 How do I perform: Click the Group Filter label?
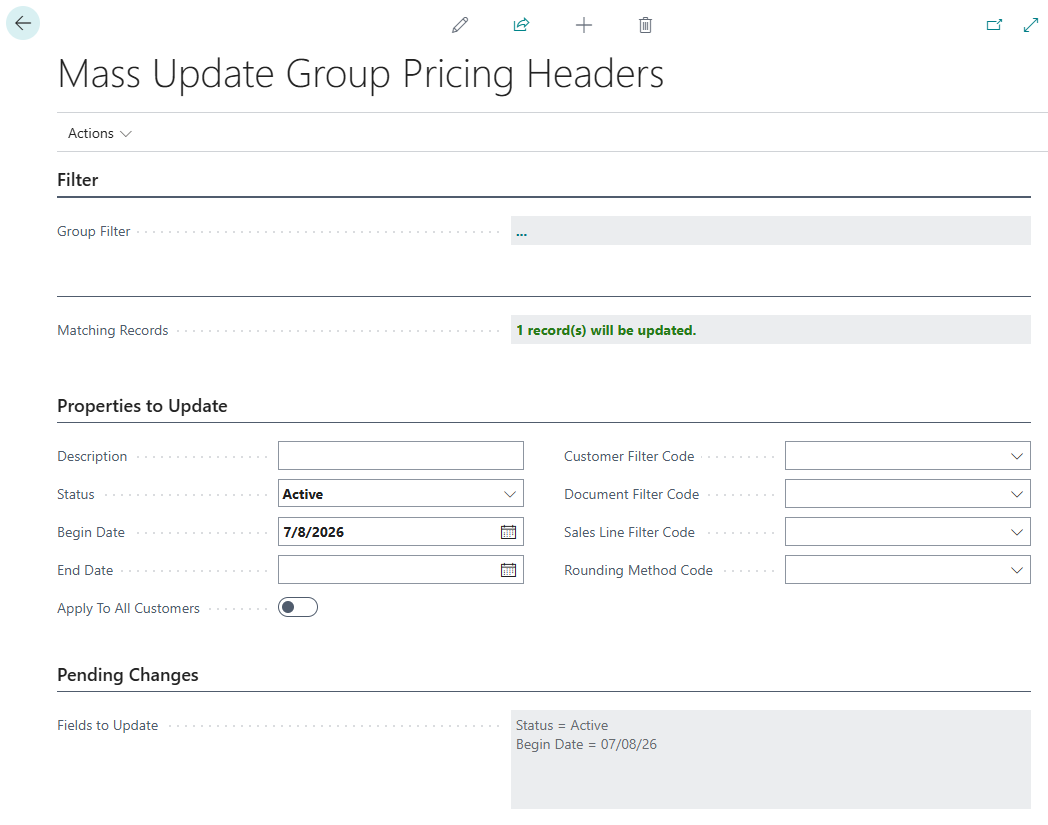pos(94,231)
